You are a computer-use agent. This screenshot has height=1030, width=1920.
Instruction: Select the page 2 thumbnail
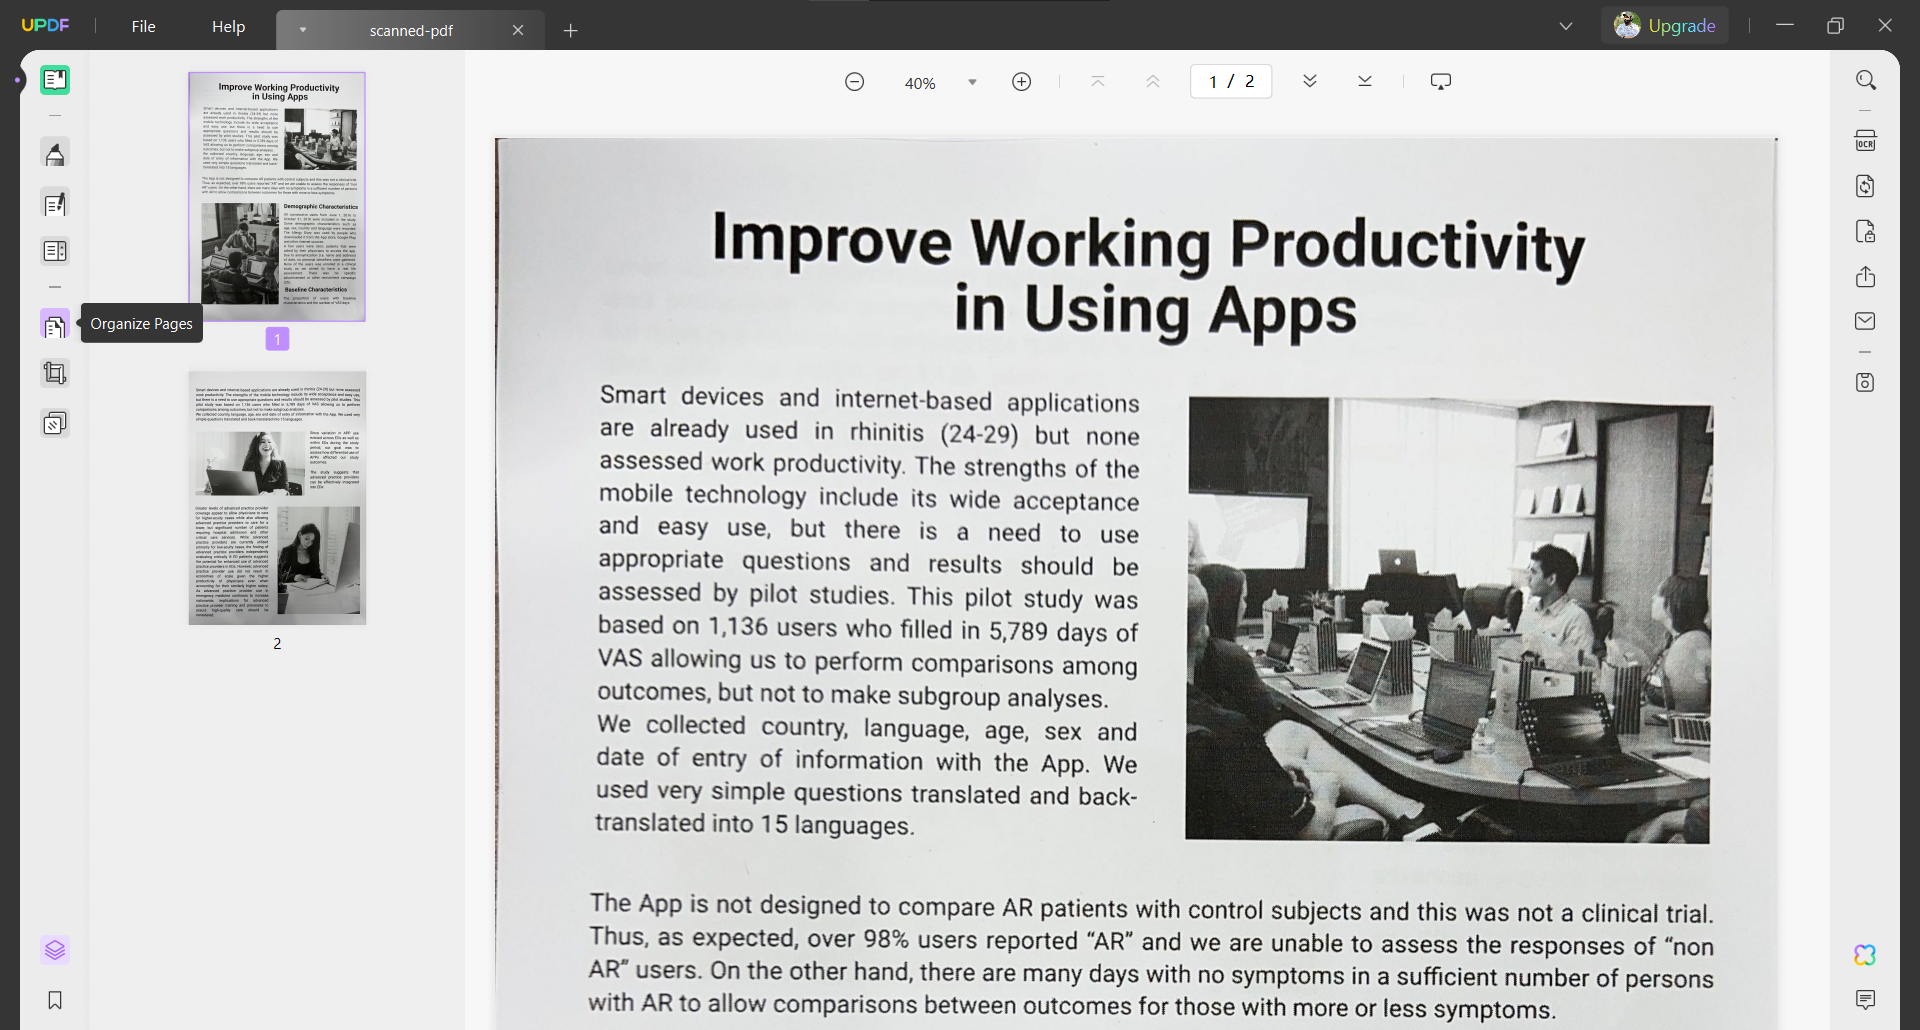[277, 498]
